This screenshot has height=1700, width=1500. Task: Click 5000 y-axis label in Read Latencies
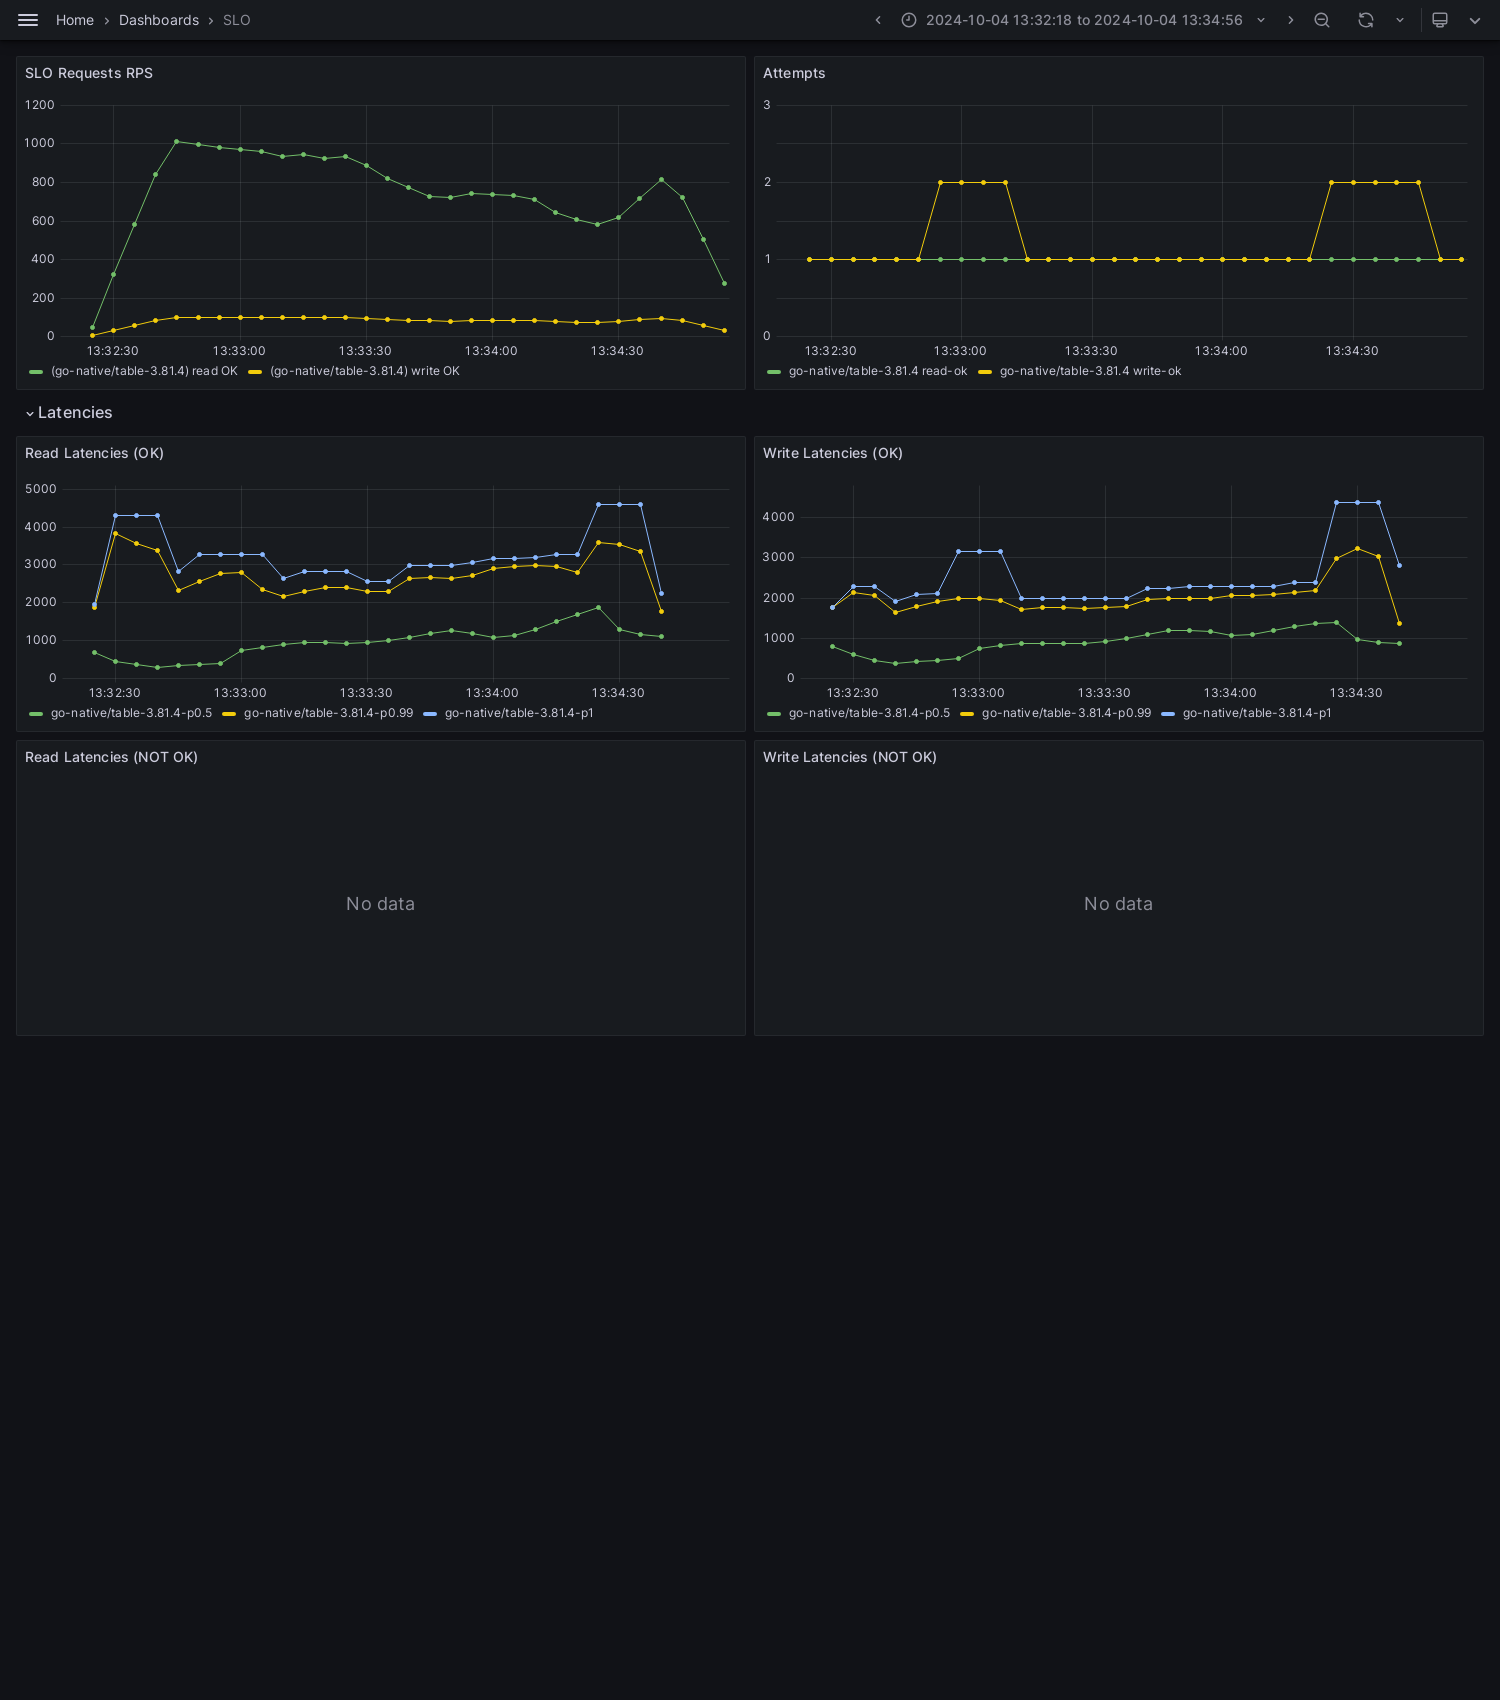(41, 489)
